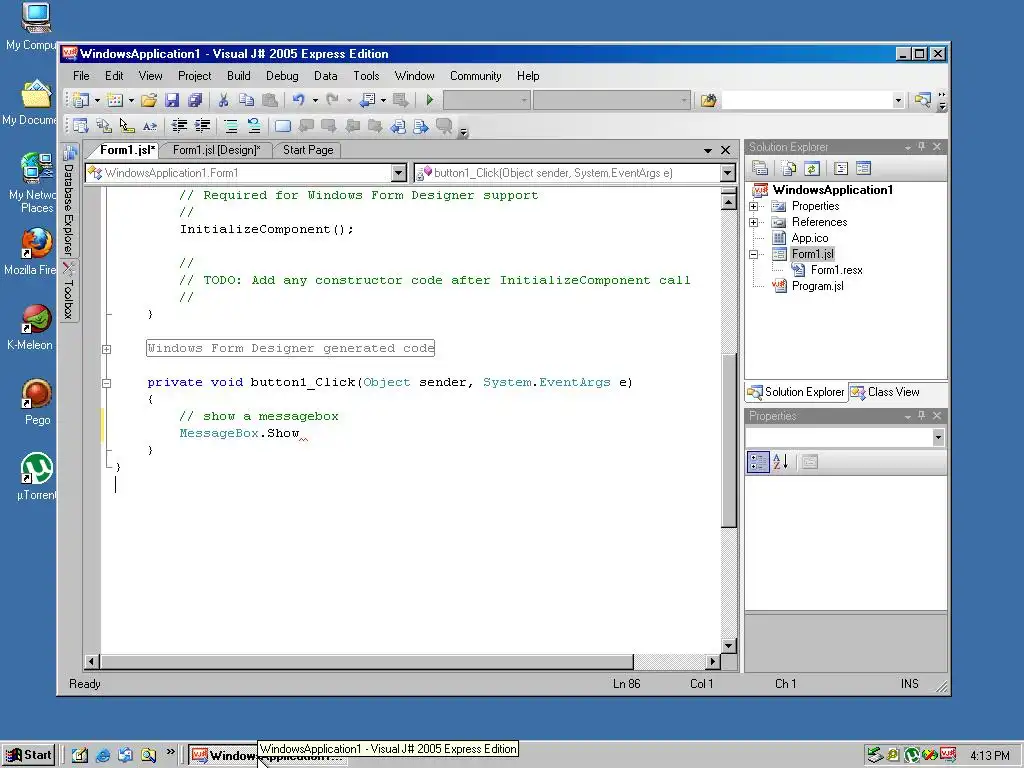Switch to the Start Page tab

tap(308, 150)
